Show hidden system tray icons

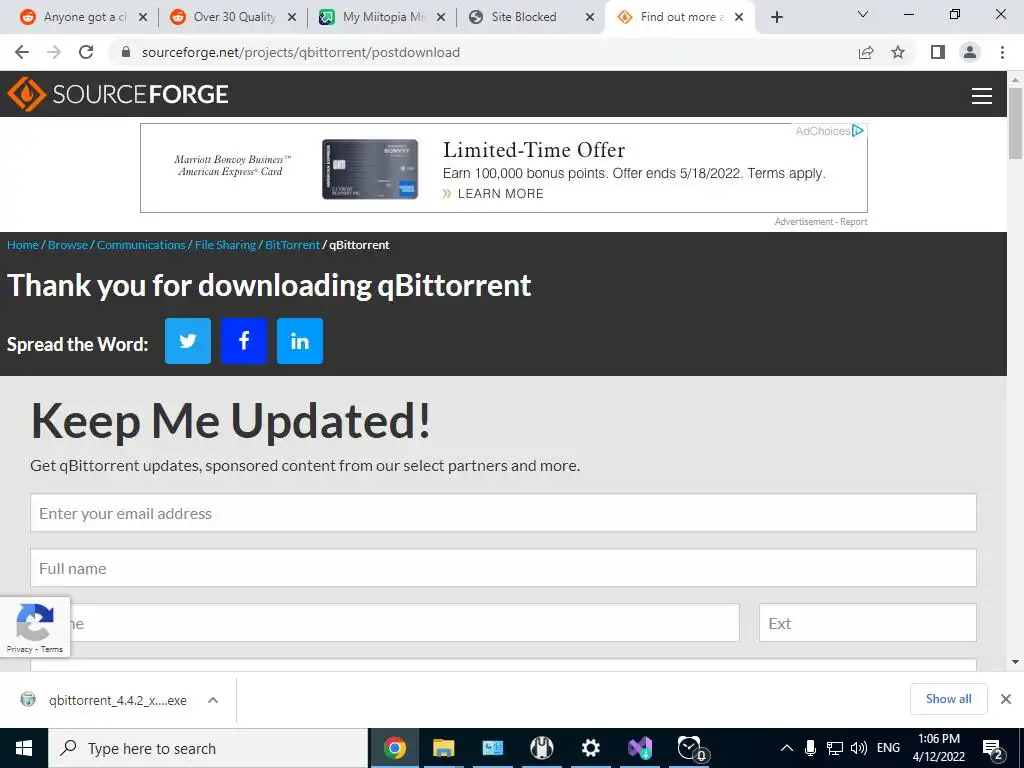tap(787, 748)
